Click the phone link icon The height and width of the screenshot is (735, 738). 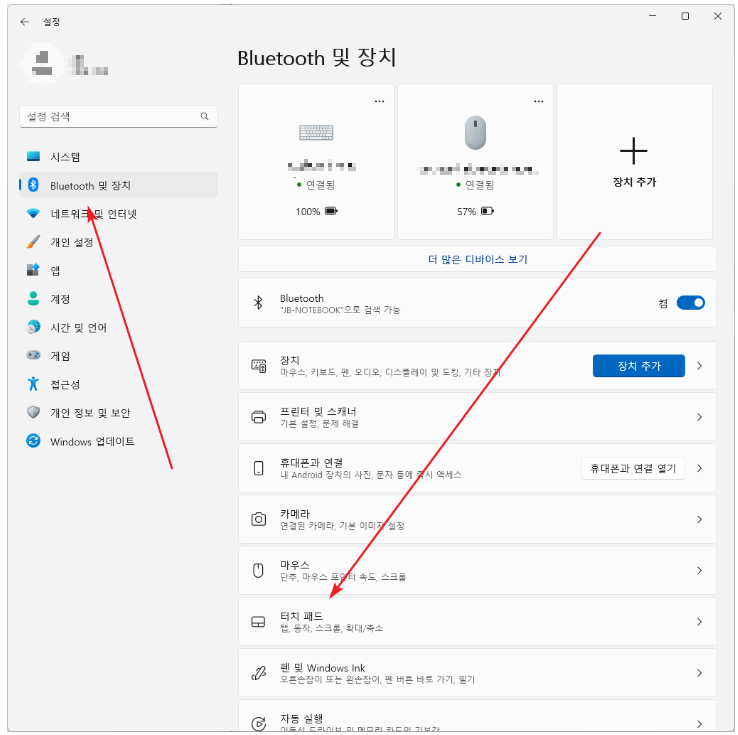(258, 468)
